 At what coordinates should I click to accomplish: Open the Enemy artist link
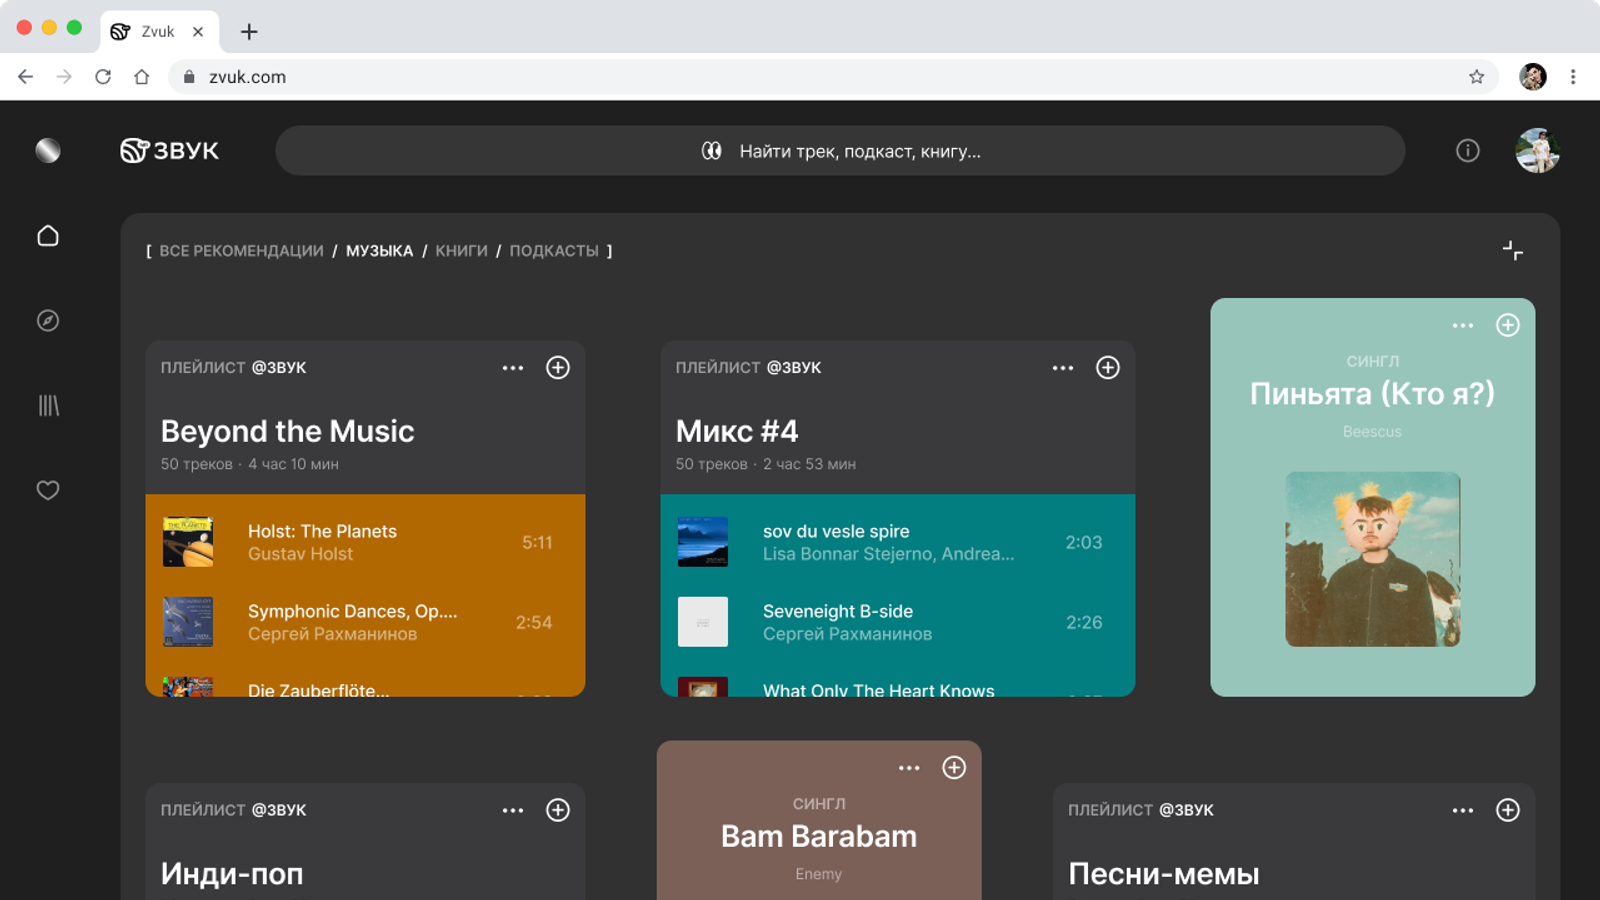[x=818, y=874]
